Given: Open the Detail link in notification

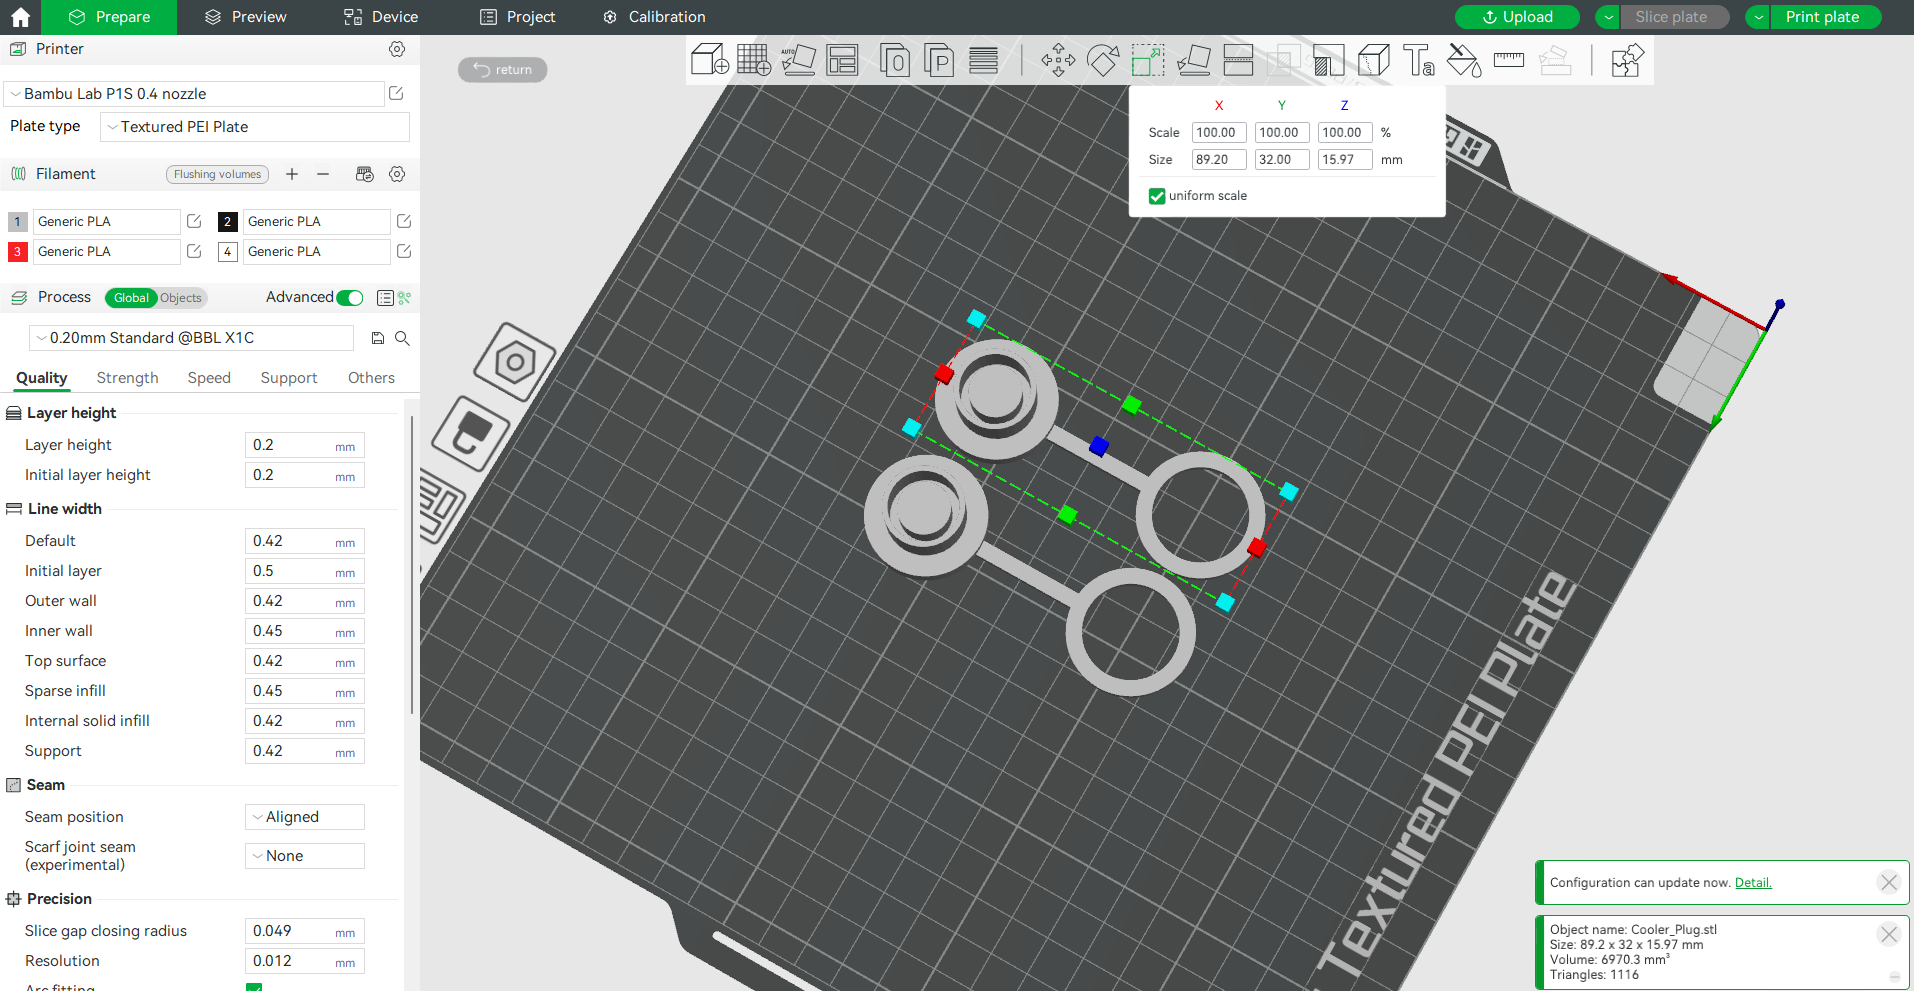Looking at the screenshot, I should 1753,883.
